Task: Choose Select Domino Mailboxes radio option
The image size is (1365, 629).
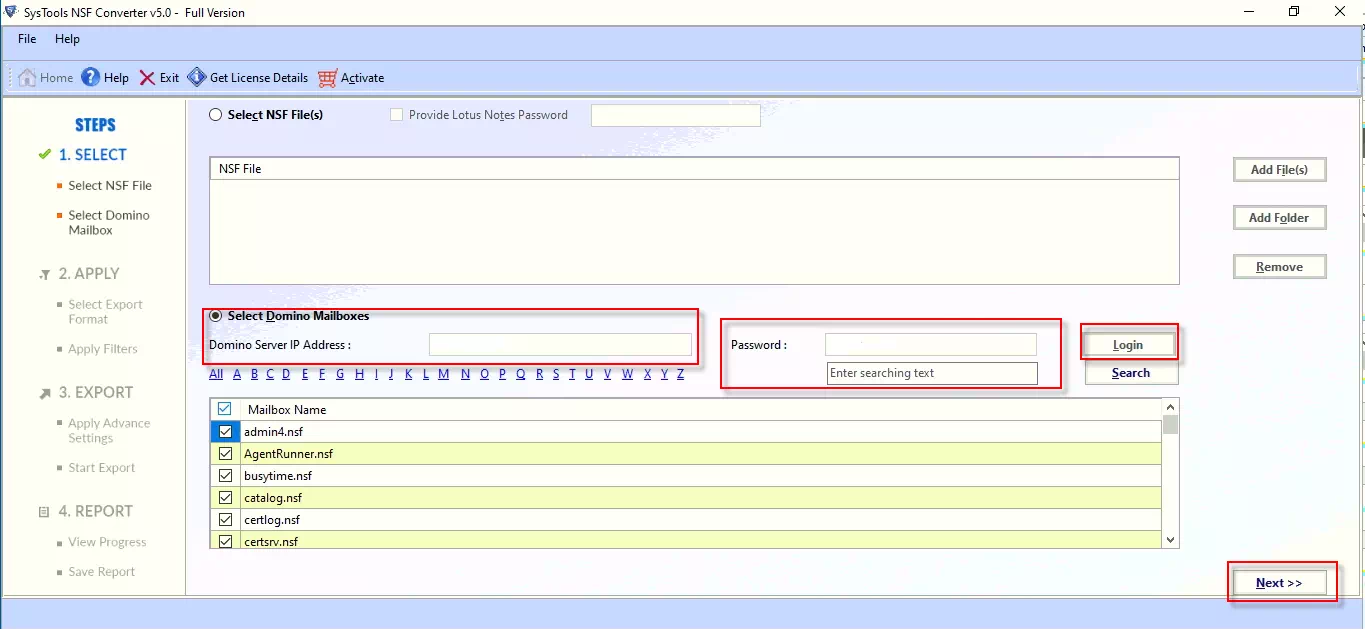Action: (215, 316)
